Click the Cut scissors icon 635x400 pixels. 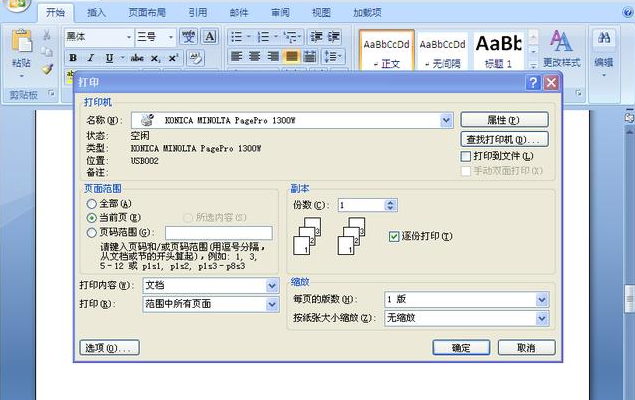click(x=47, y=35)
